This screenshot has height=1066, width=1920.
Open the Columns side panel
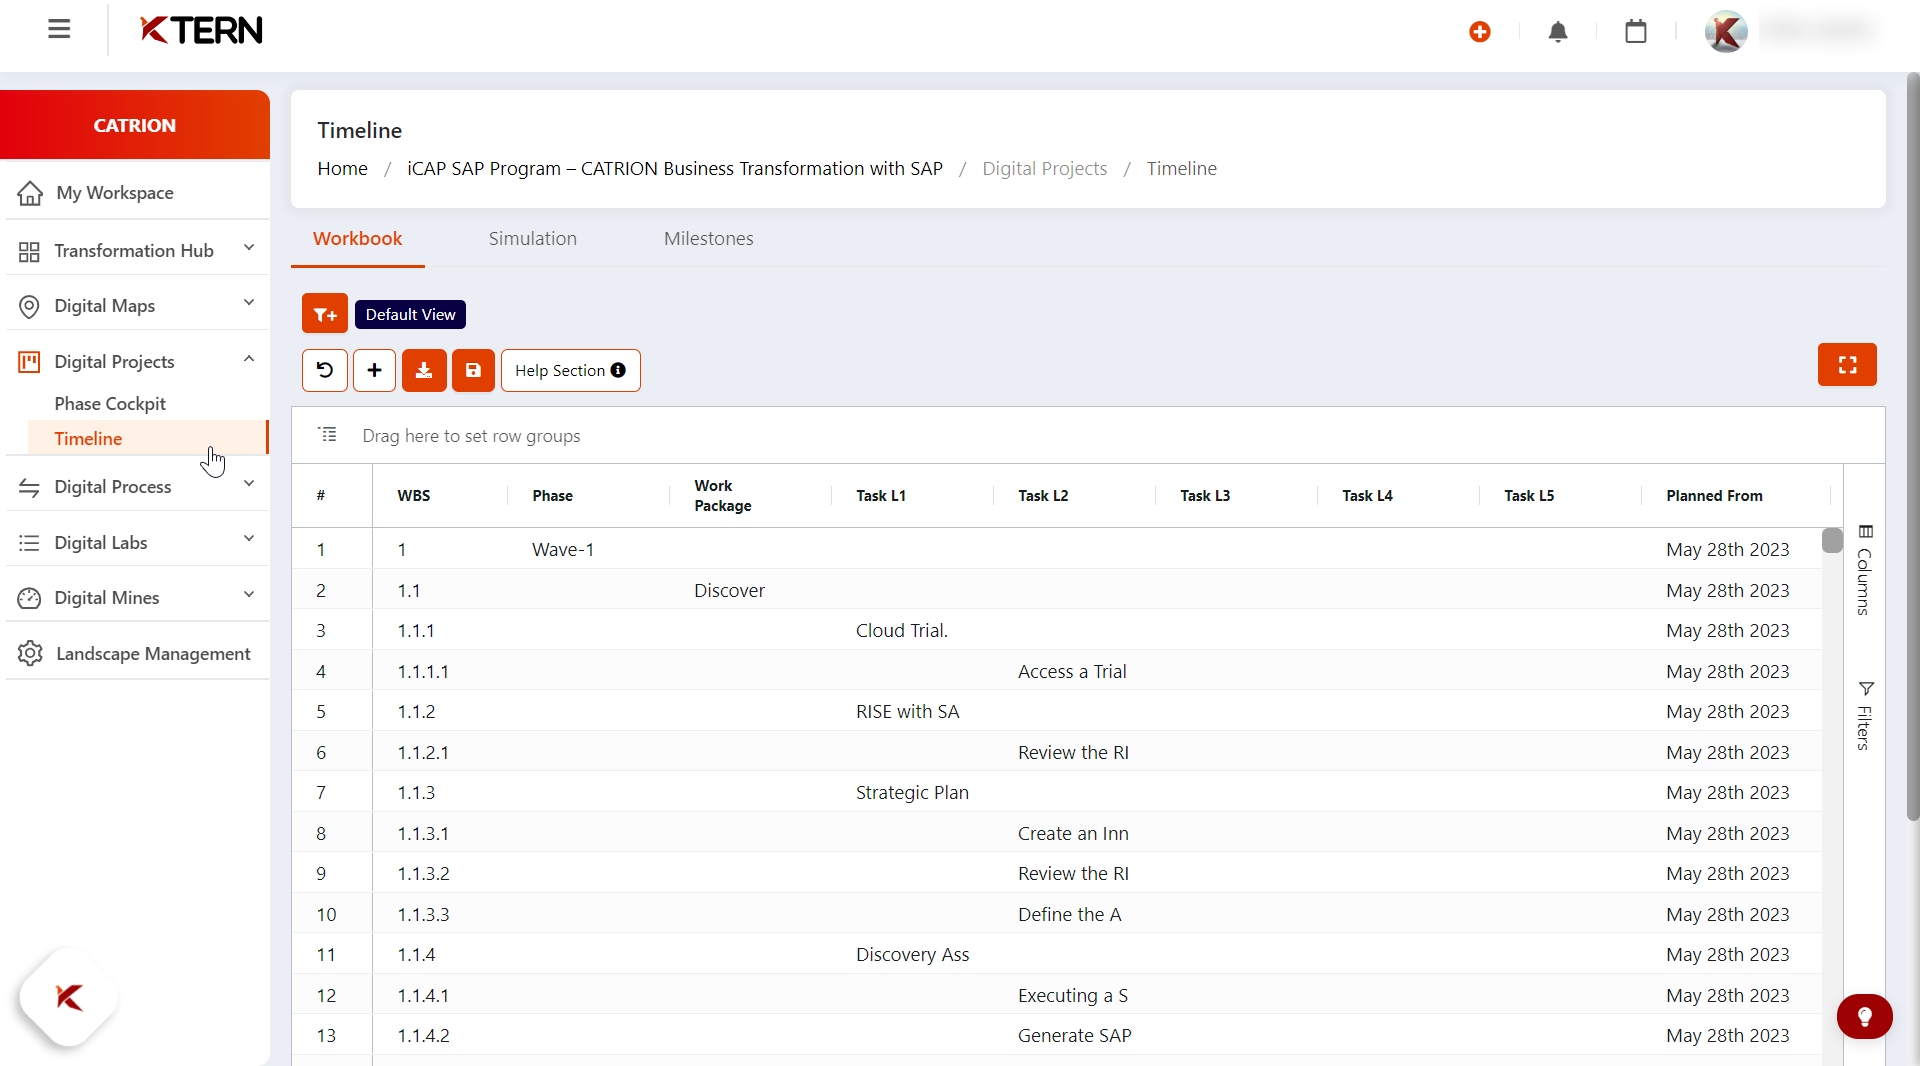1865,569
